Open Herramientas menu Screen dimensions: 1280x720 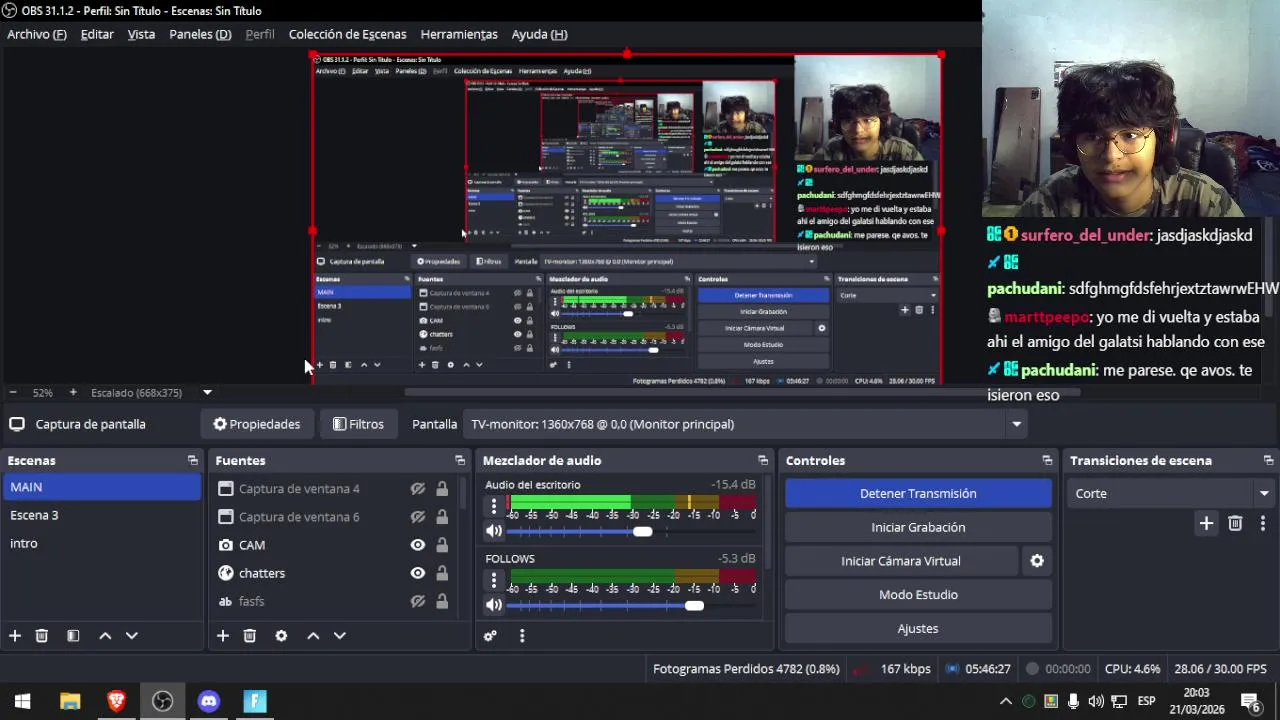coord(459,34)
